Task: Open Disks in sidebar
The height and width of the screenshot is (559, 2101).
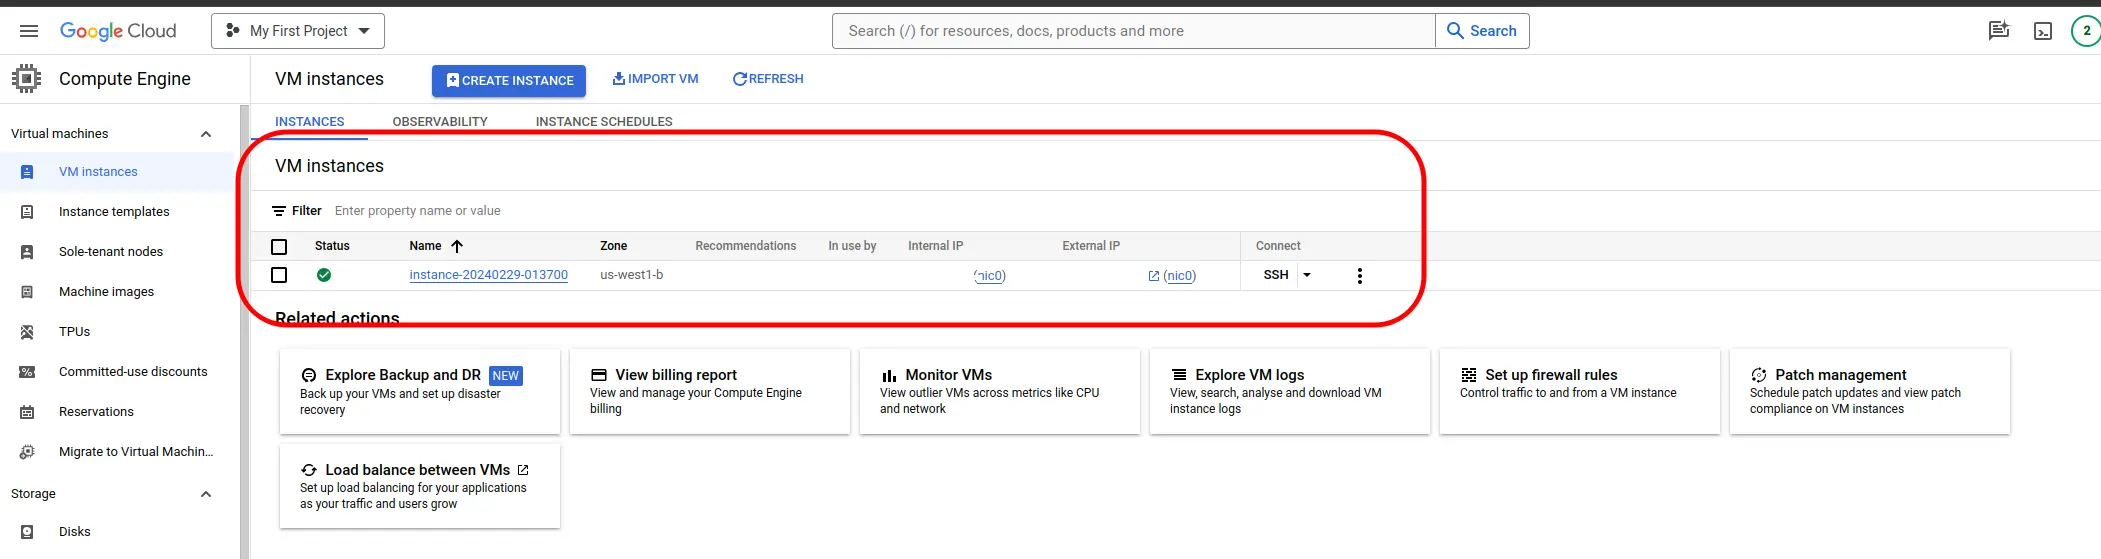Action: click(75, 532)
